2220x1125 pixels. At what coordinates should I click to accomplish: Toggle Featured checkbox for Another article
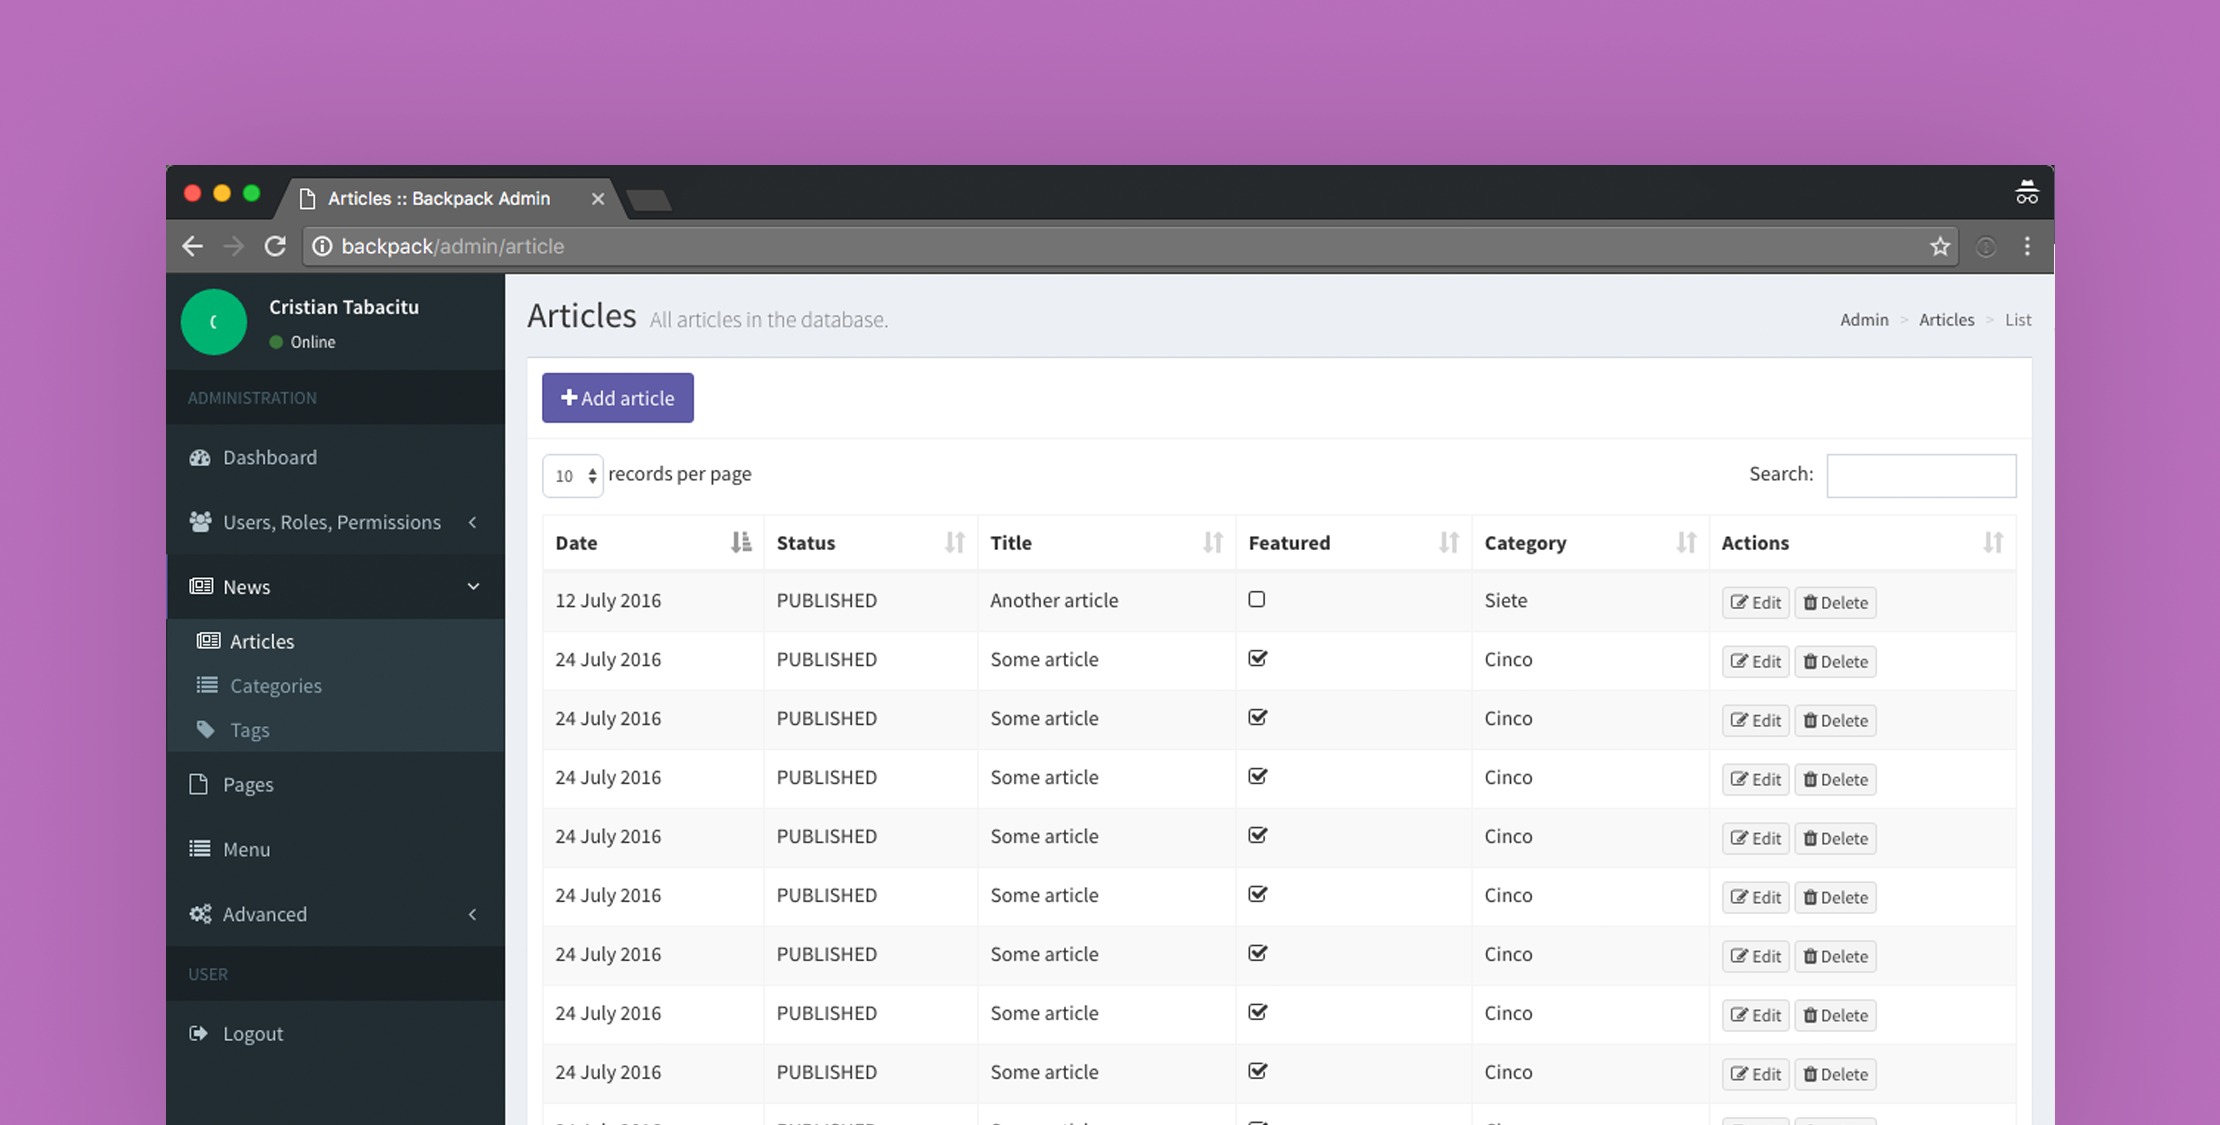pyautogui.click(x=1256, y=600)
